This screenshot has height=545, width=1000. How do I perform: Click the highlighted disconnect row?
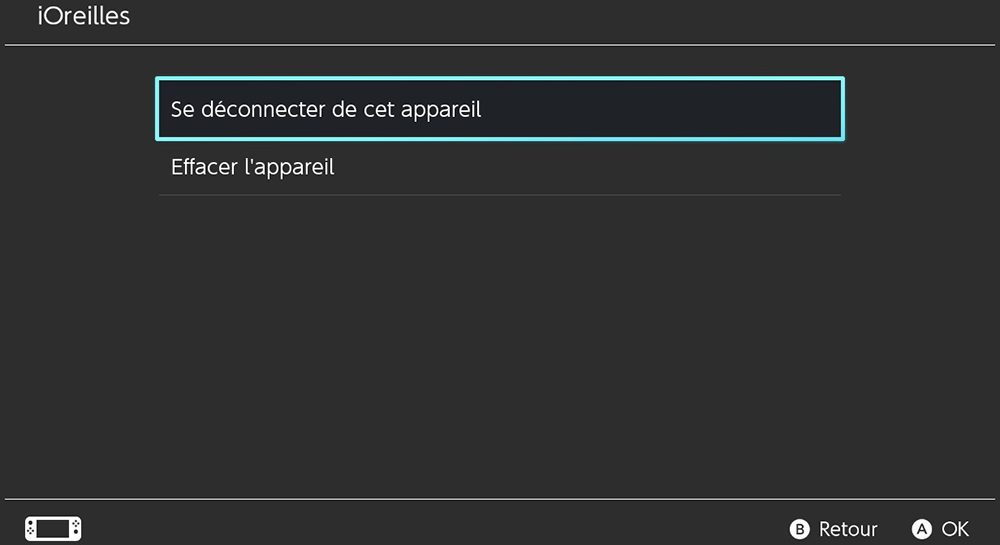tap(500, 109)
